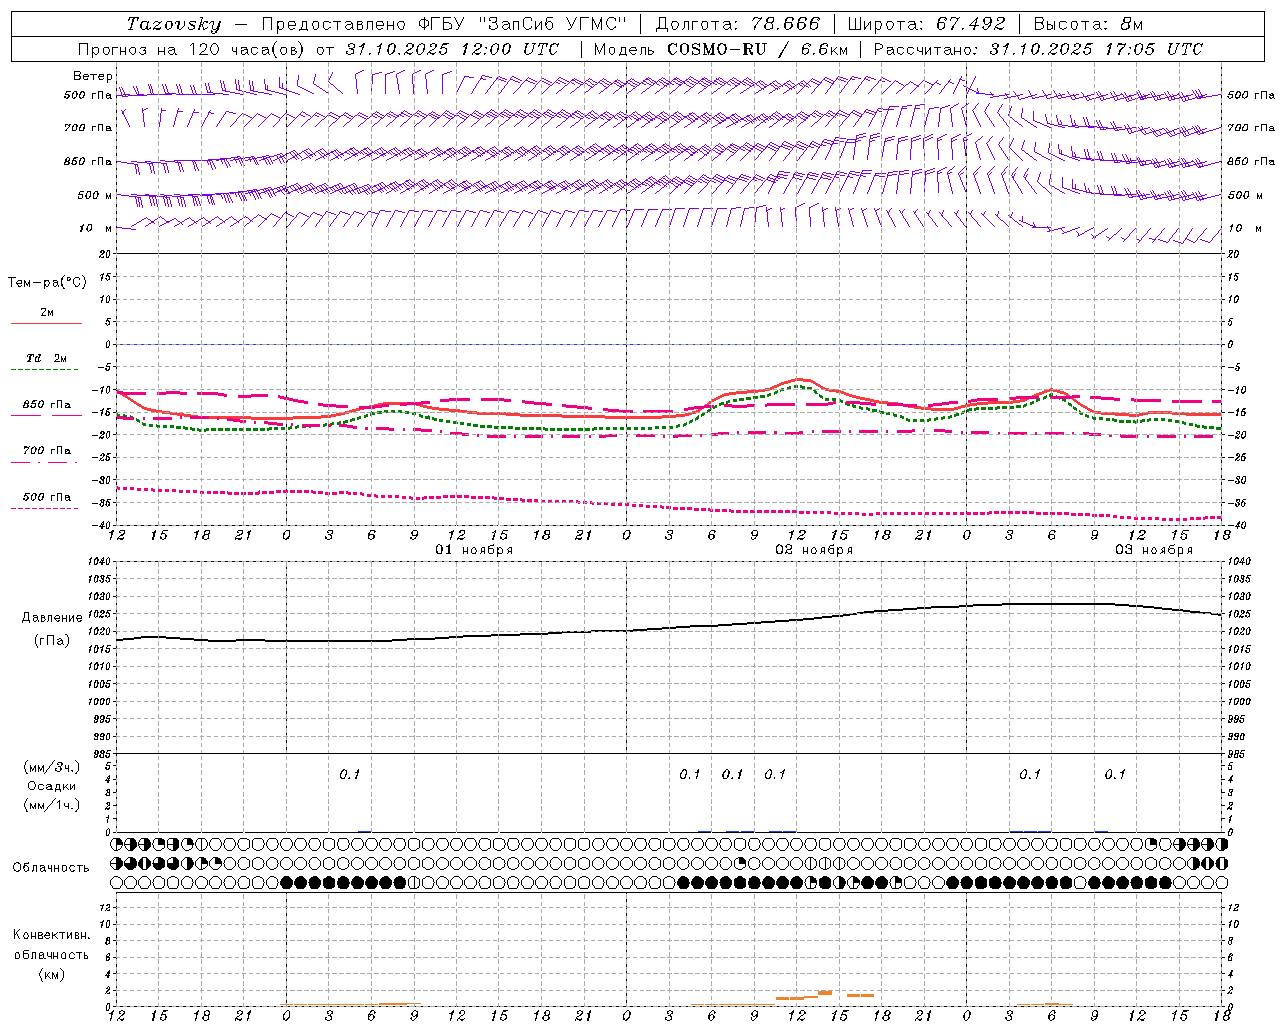This screenshot has height=1024, width=1280.
Task: Click the "01 ноября" date label
Action: 474,550
